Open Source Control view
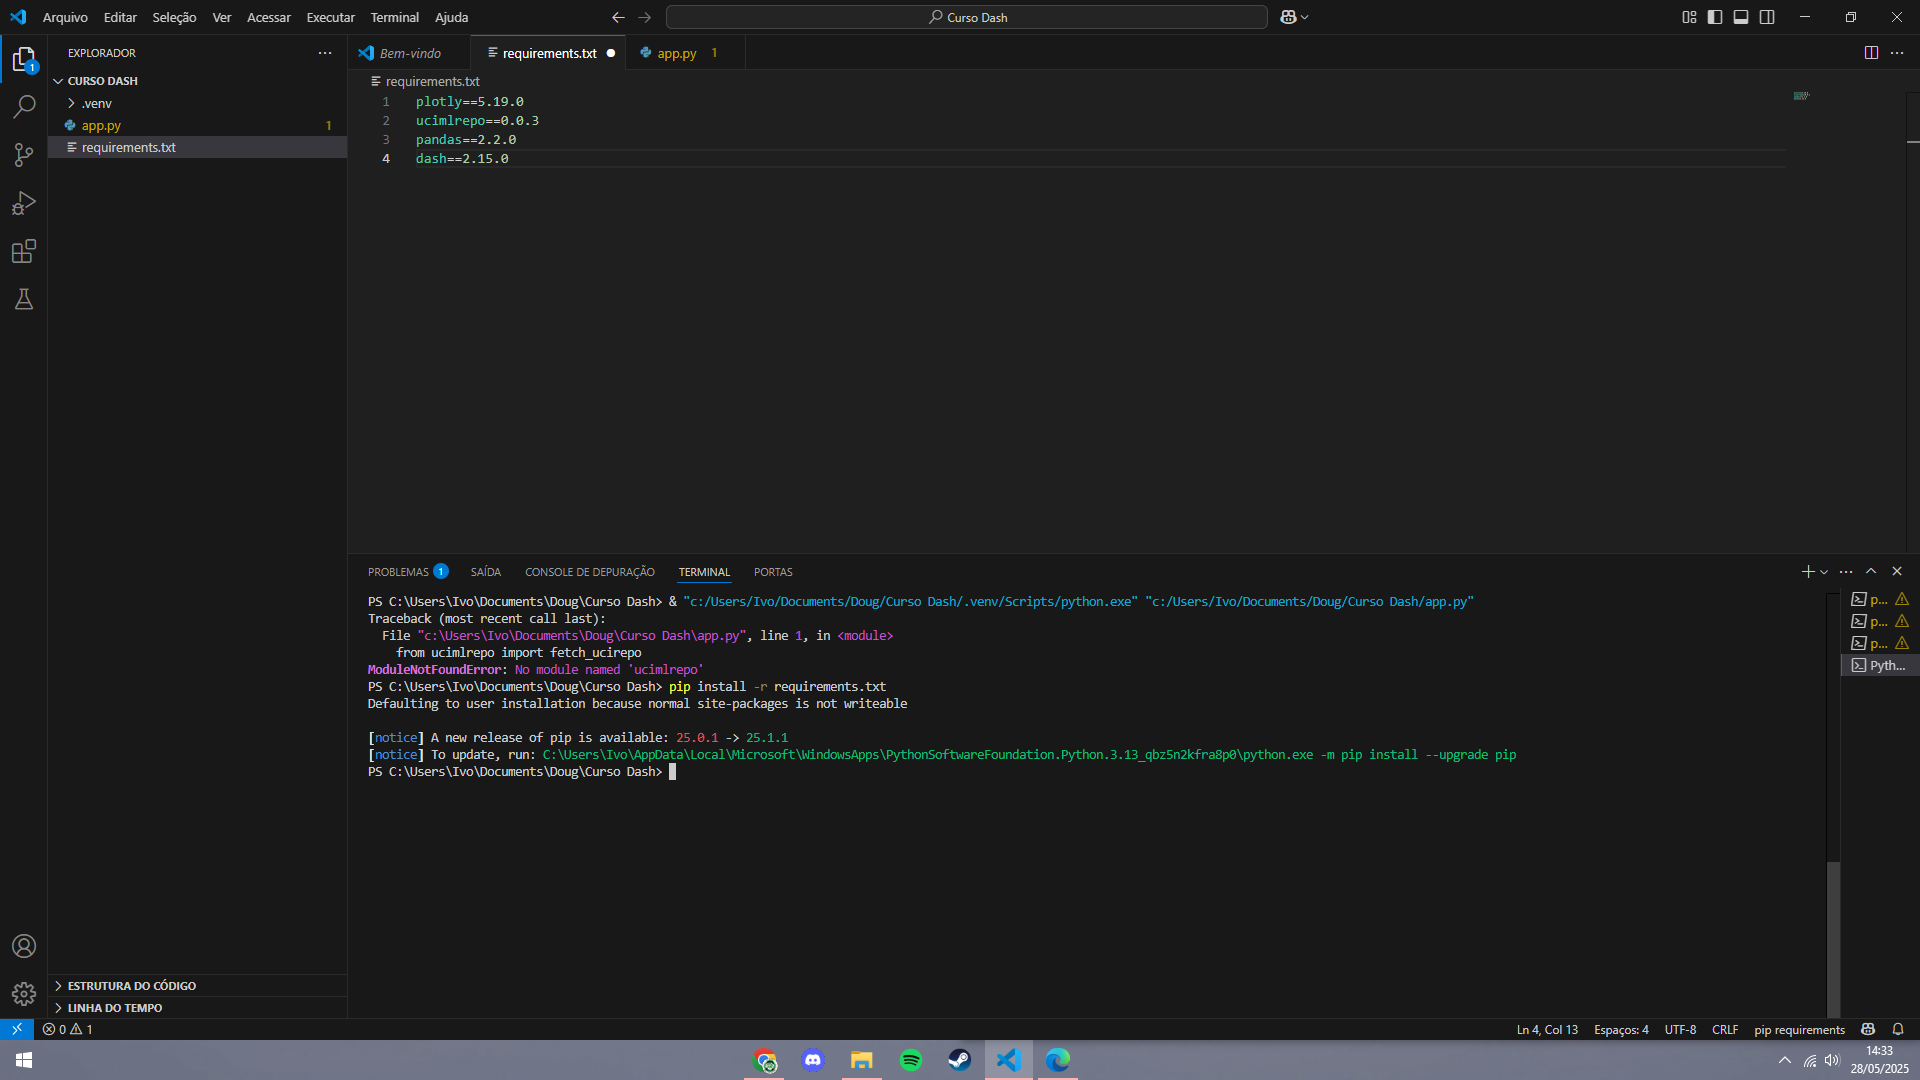 pyautogui.click(x=24, y=155)
